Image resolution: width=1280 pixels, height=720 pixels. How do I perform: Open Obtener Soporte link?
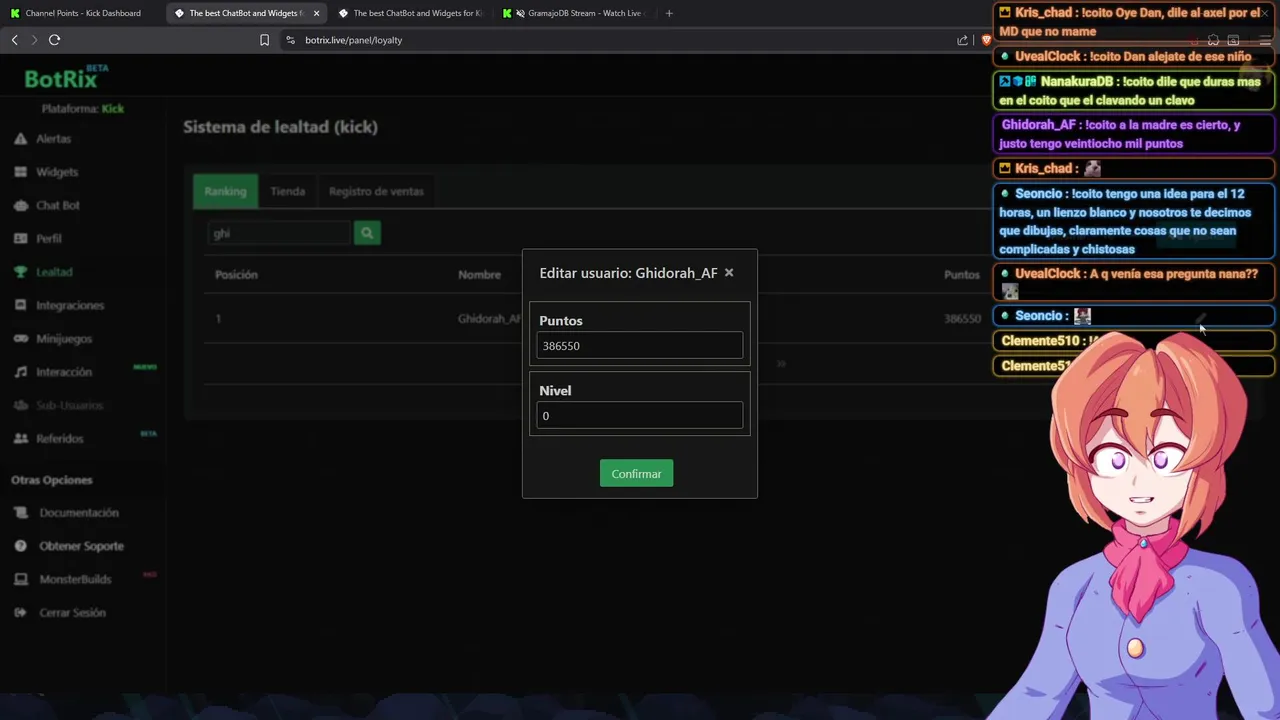coord(82,546)
